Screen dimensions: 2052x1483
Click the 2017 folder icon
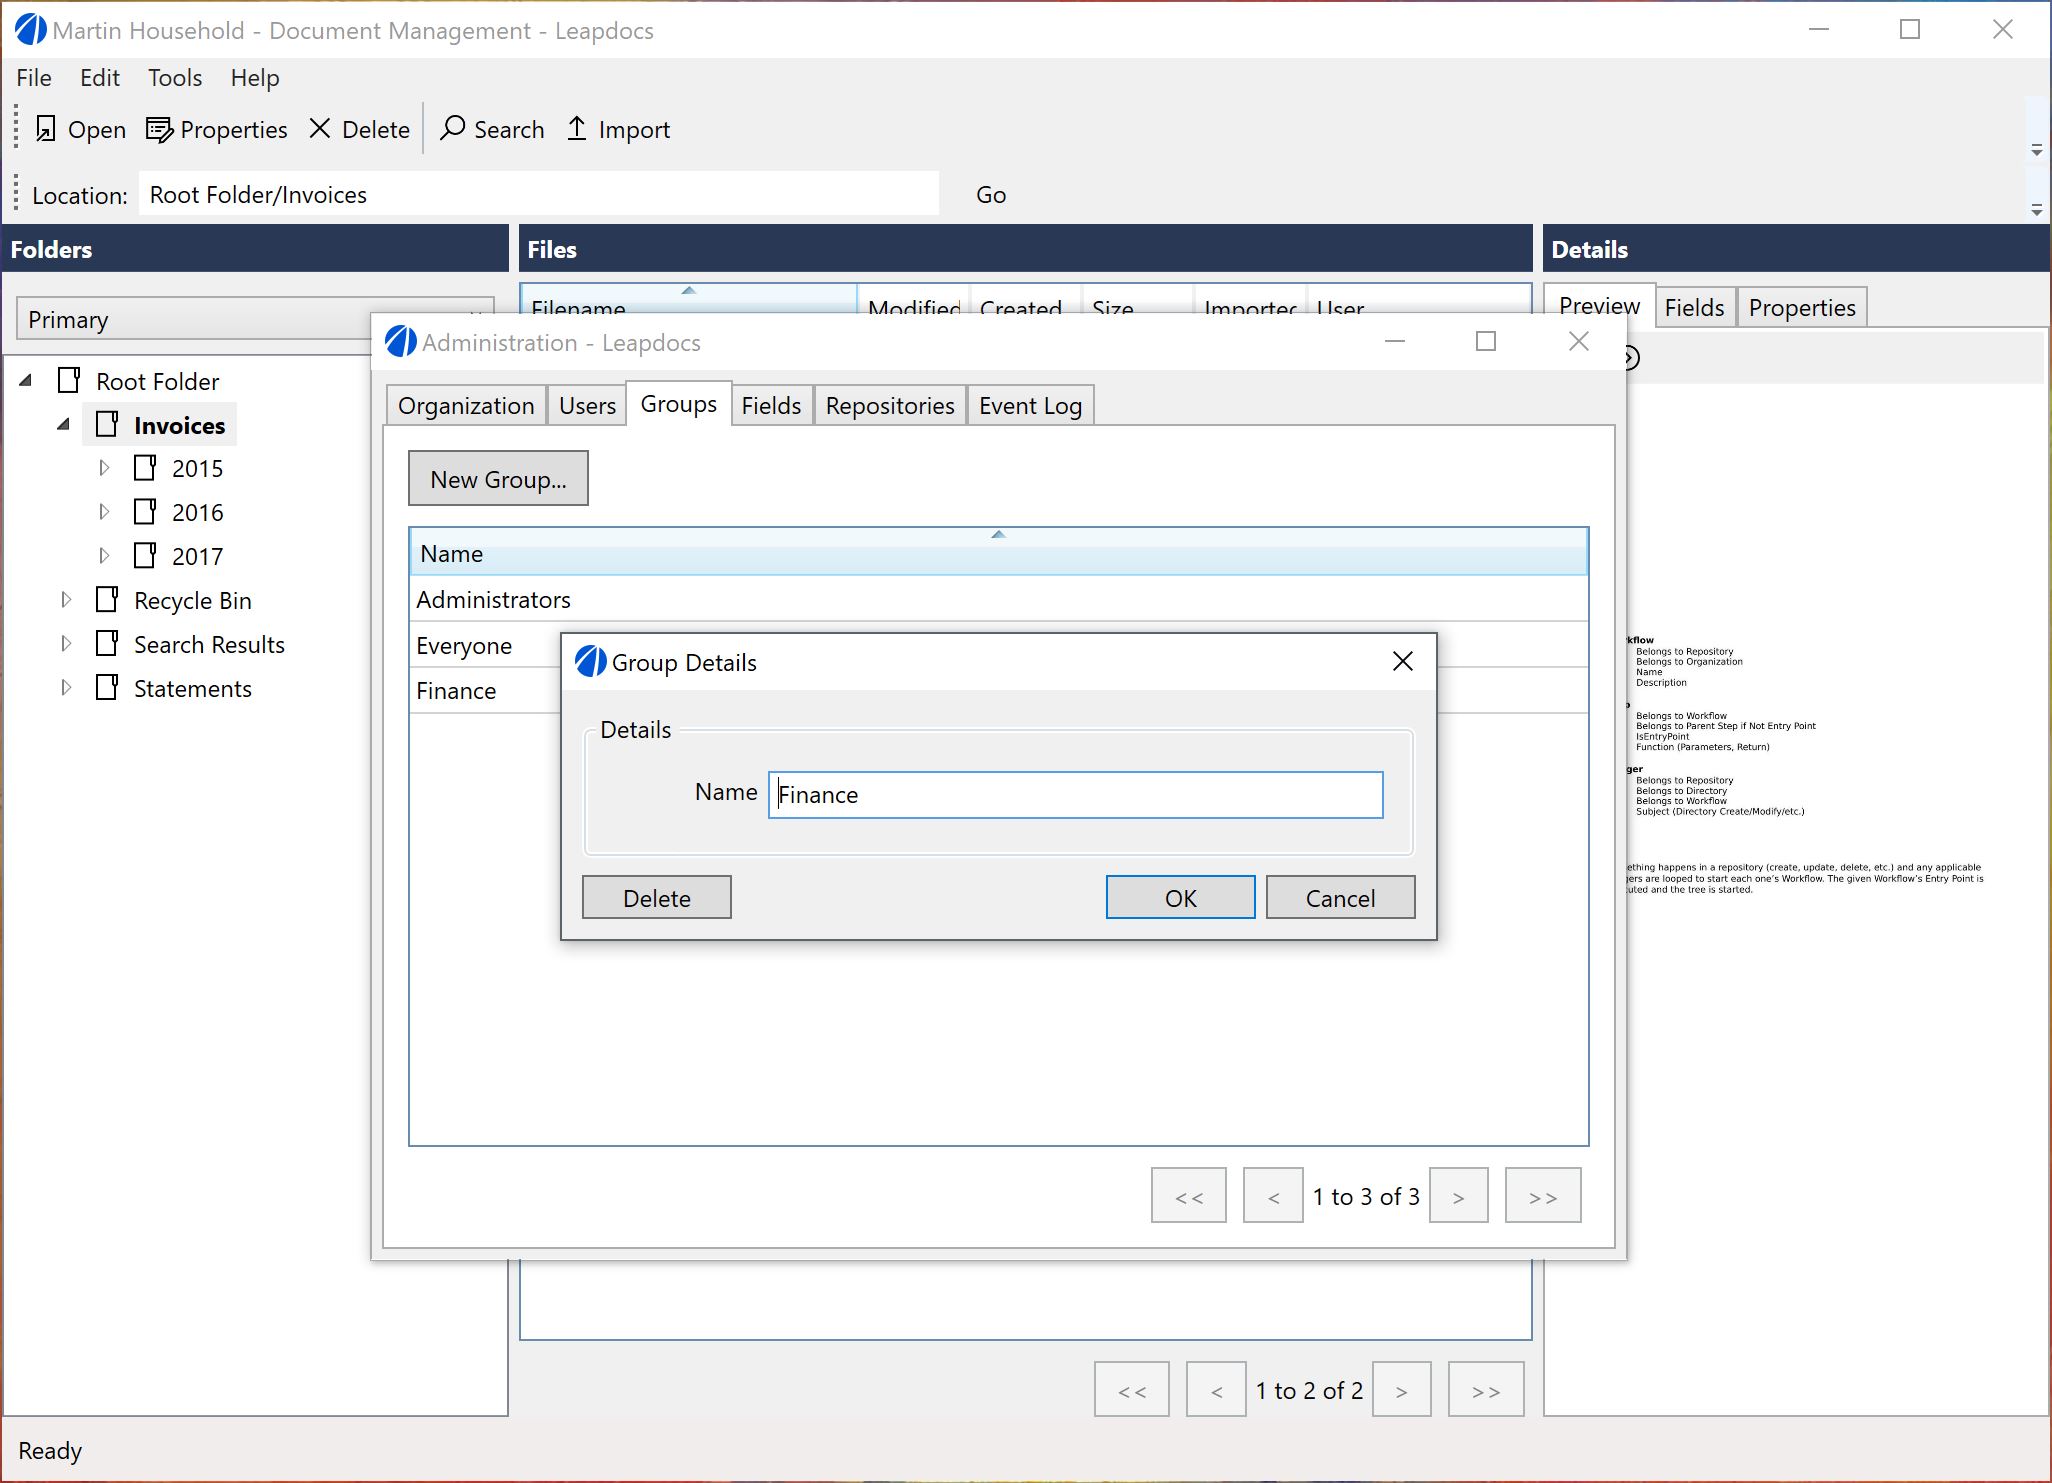click(x=145, y=555)
